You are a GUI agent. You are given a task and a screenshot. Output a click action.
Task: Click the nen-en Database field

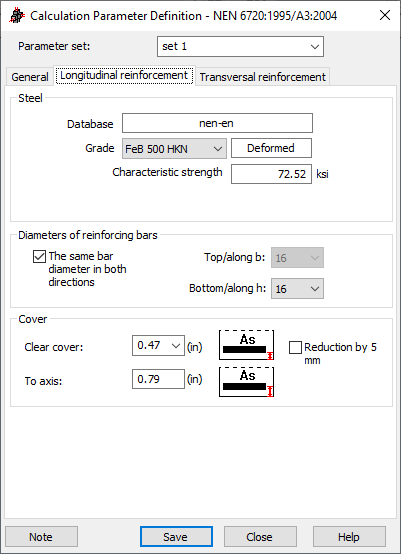click(x=217, y=123)
